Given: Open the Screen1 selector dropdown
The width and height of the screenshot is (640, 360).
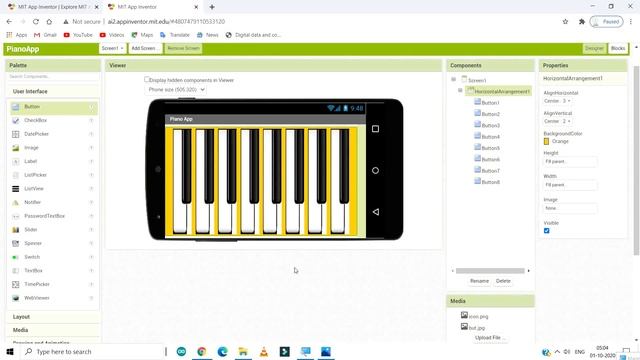Looking at the screenshot, I should click(x=113, y=48).
